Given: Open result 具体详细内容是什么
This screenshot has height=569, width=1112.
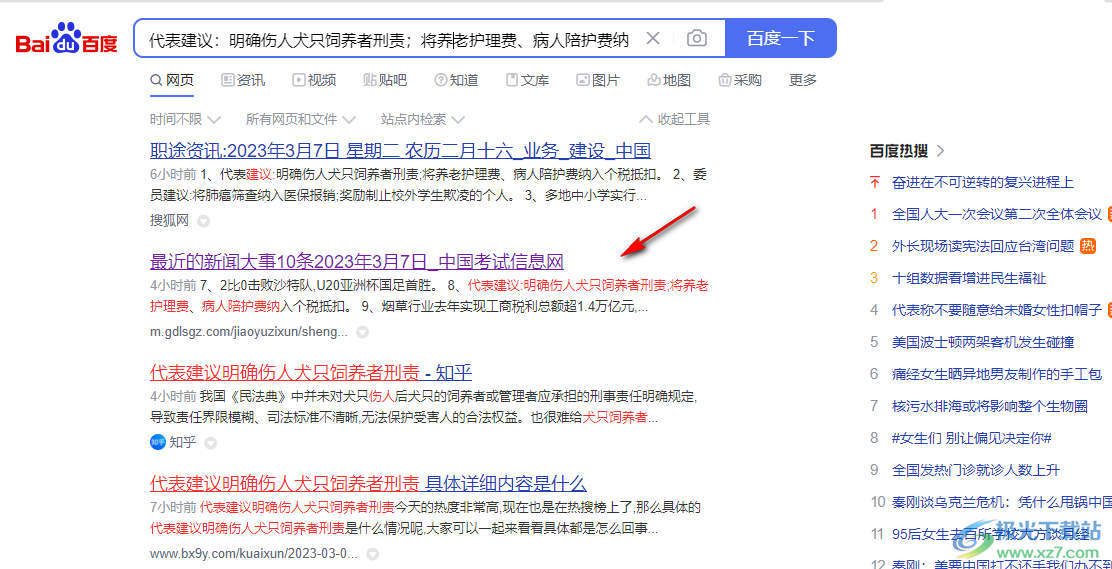Looking at the screenshot, I should coord(368,484).
